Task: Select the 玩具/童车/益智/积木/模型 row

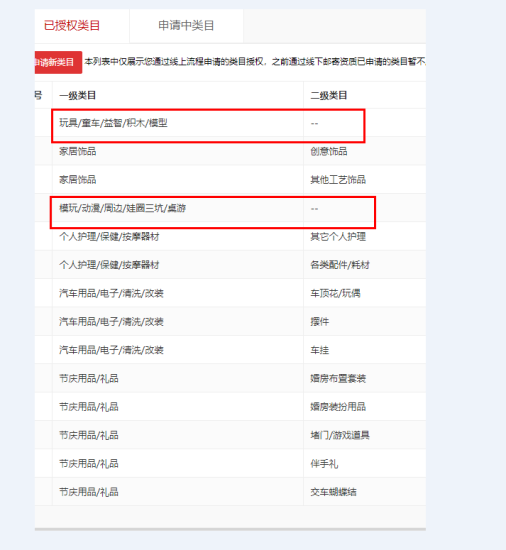Action: pyautogui.click(x=230, y=123)
